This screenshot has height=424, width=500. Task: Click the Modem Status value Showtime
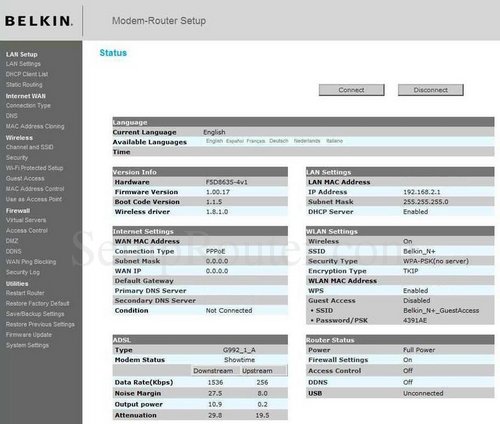pyautogui.click(x=239, y=360)
